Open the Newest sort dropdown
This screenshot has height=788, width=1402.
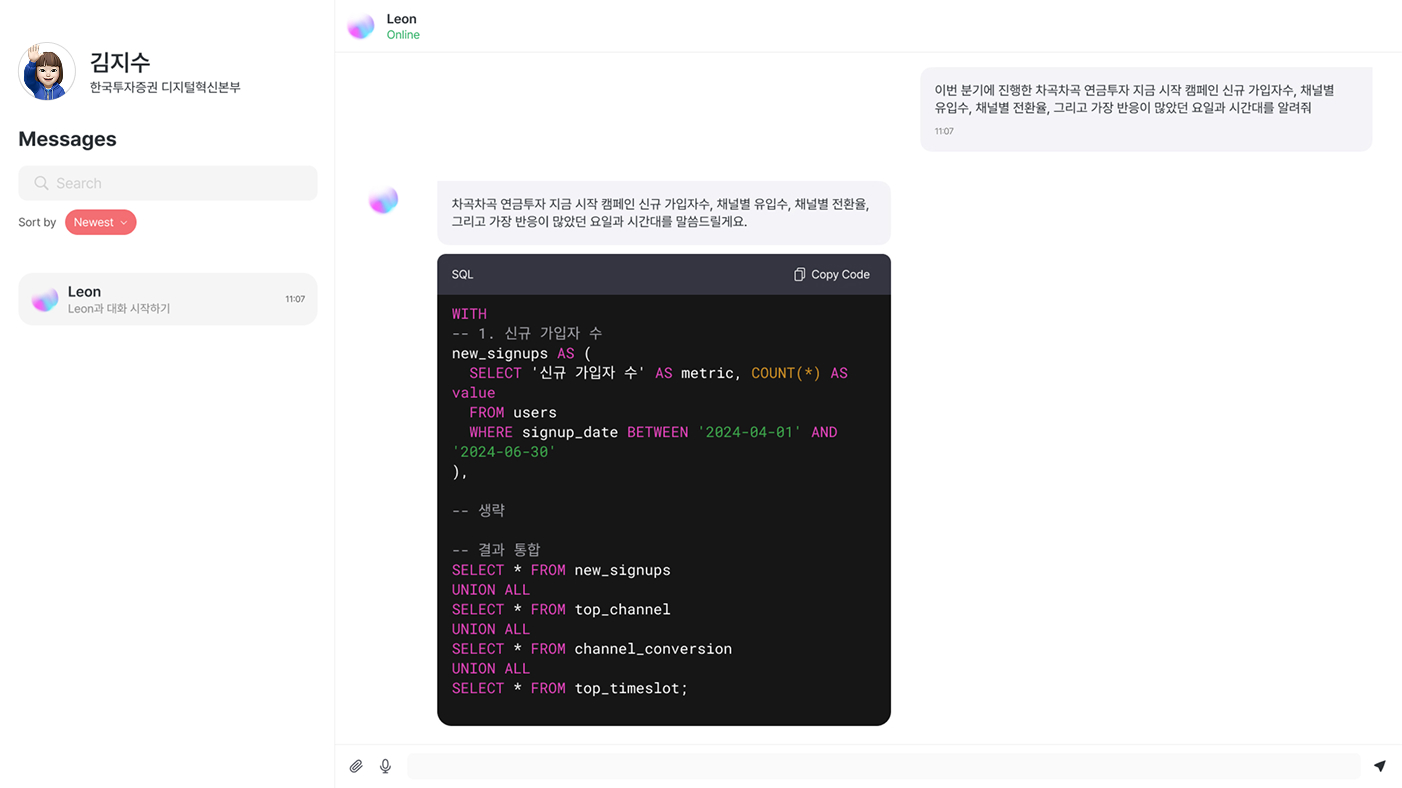(101, 222)
